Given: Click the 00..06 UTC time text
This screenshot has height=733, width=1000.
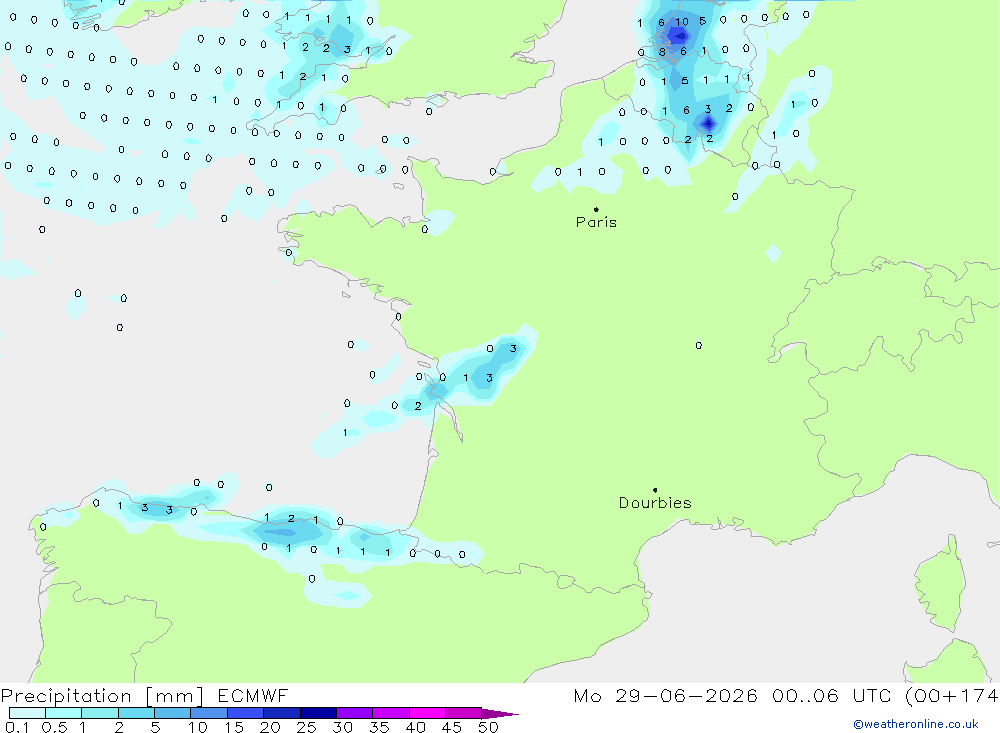Looking at the screenshot, I should [831, 695].
